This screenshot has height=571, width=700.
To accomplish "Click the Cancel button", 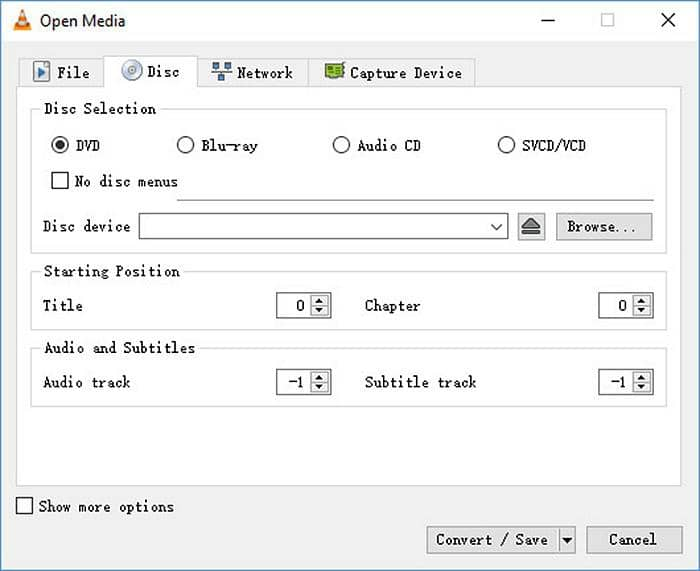I will [634, 540].
